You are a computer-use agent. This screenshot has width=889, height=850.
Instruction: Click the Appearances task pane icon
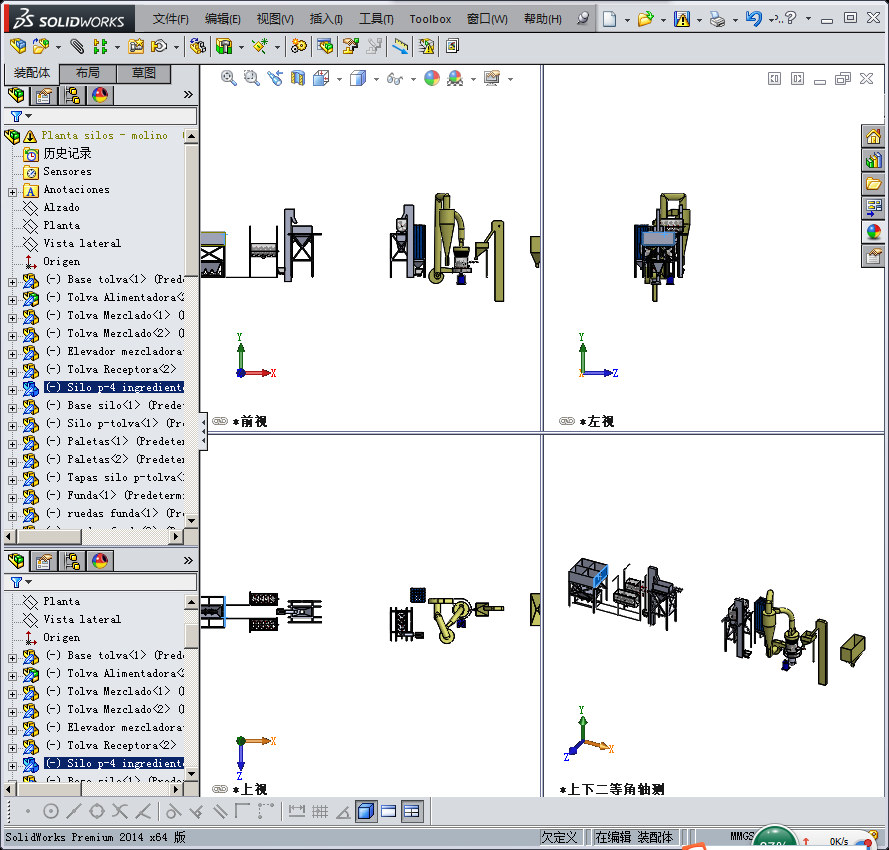[873, 231]
